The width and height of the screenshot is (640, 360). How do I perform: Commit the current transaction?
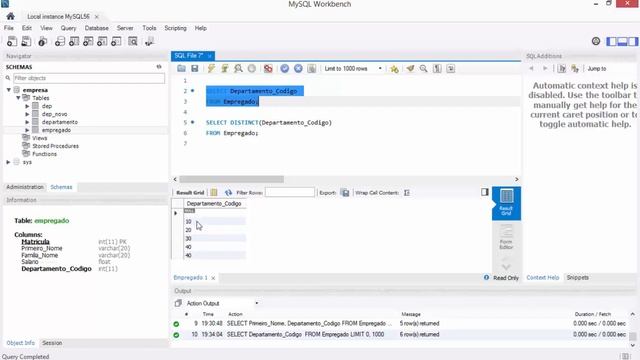284,69
